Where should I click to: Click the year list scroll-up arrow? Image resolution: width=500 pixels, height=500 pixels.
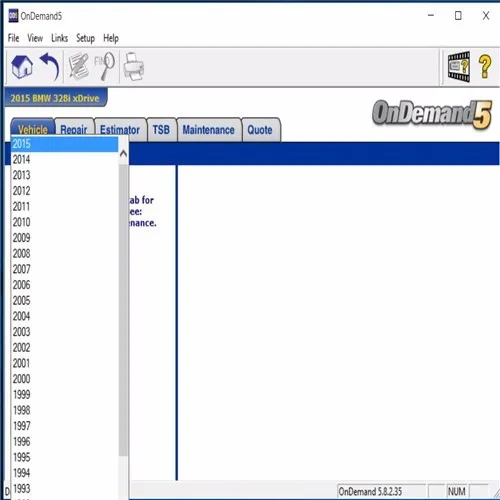[123, 154]
